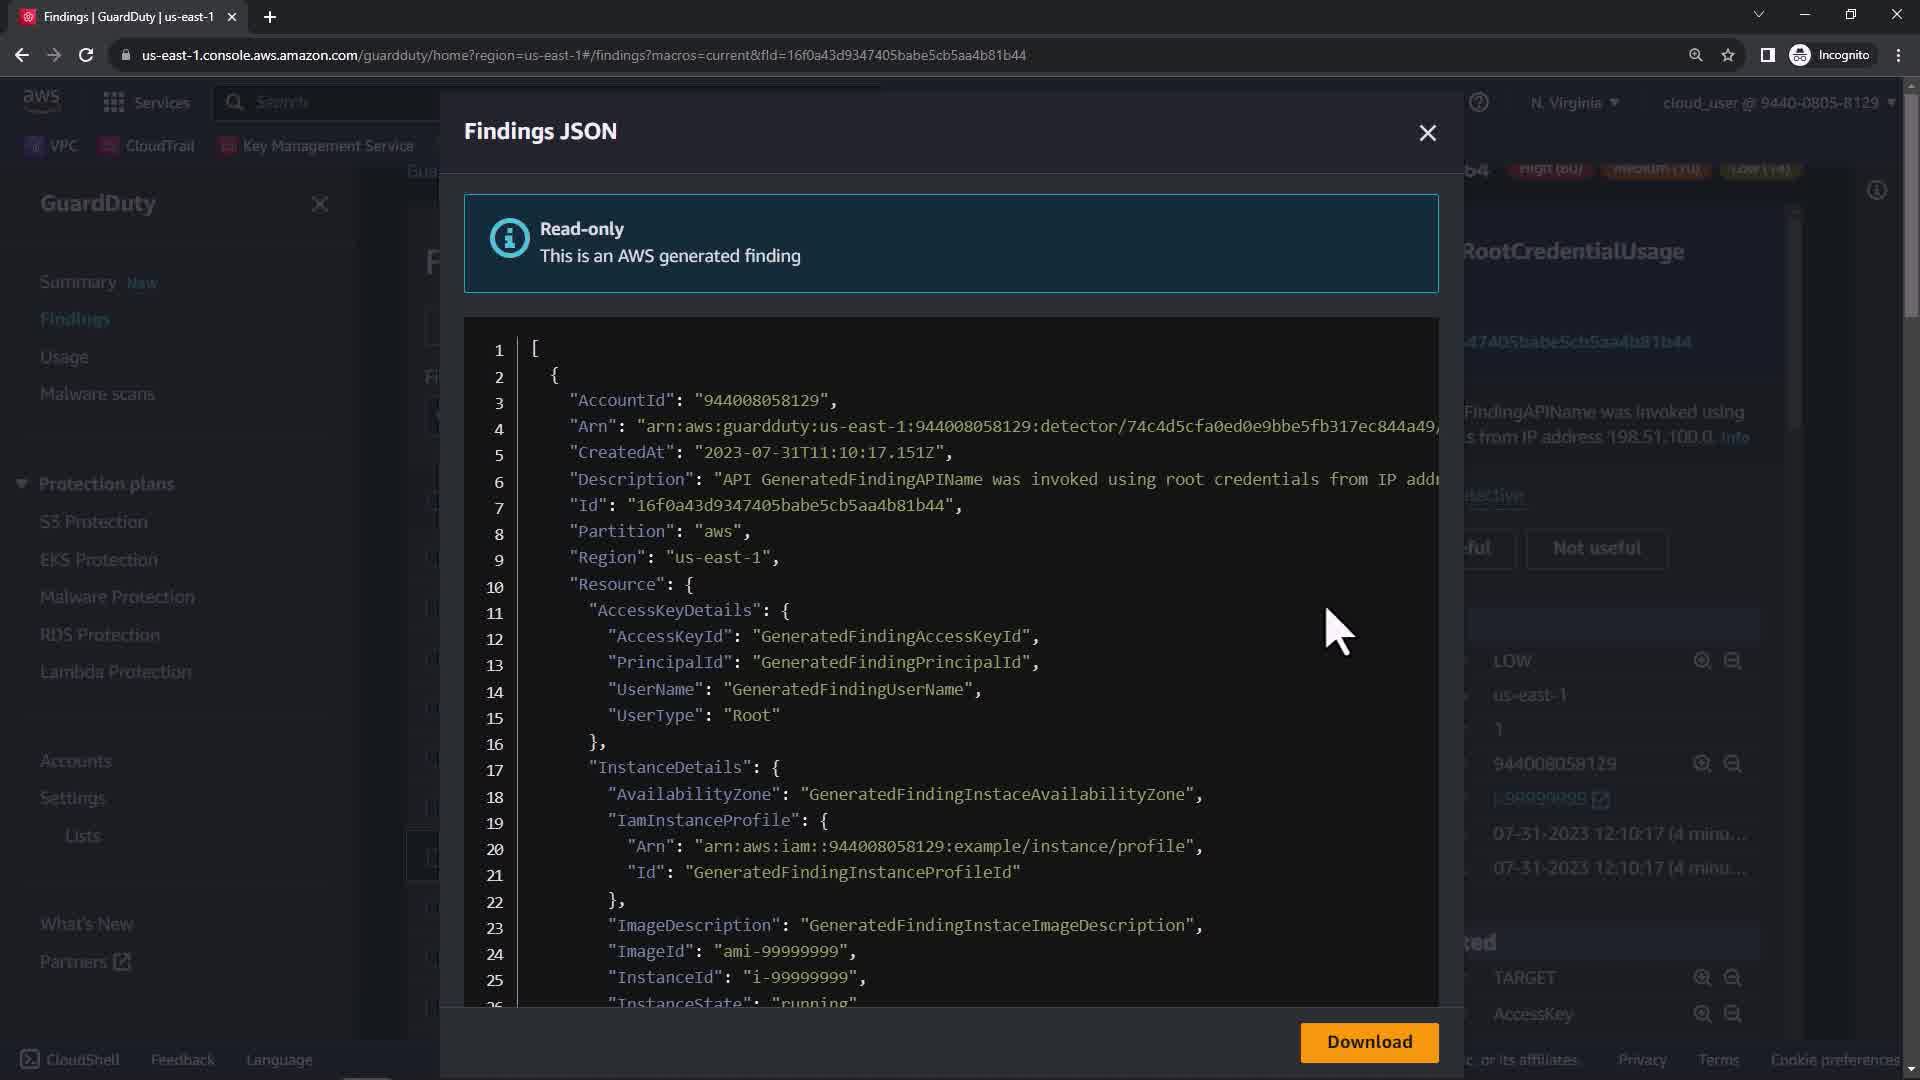Click the browser address bar
The width and height of the screenshot is (1920, 1080).
584,55
